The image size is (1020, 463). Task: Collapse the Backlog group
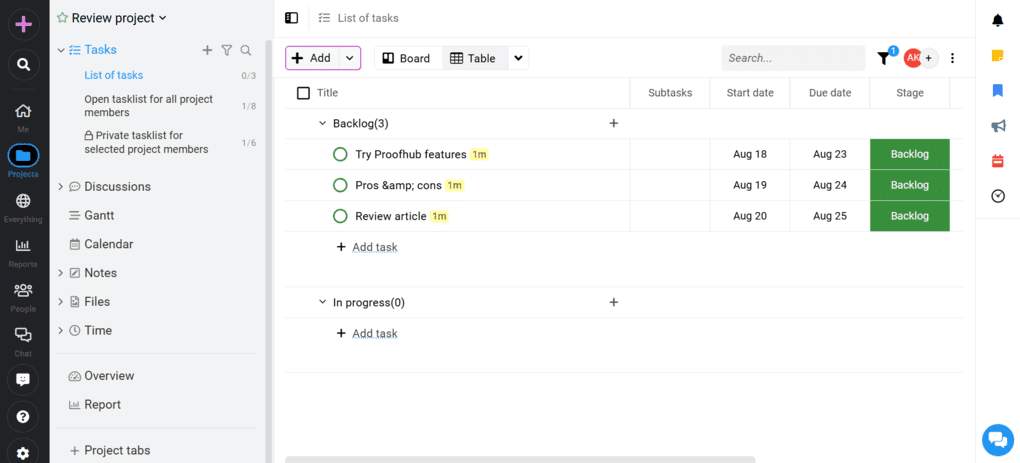point(322,123)
